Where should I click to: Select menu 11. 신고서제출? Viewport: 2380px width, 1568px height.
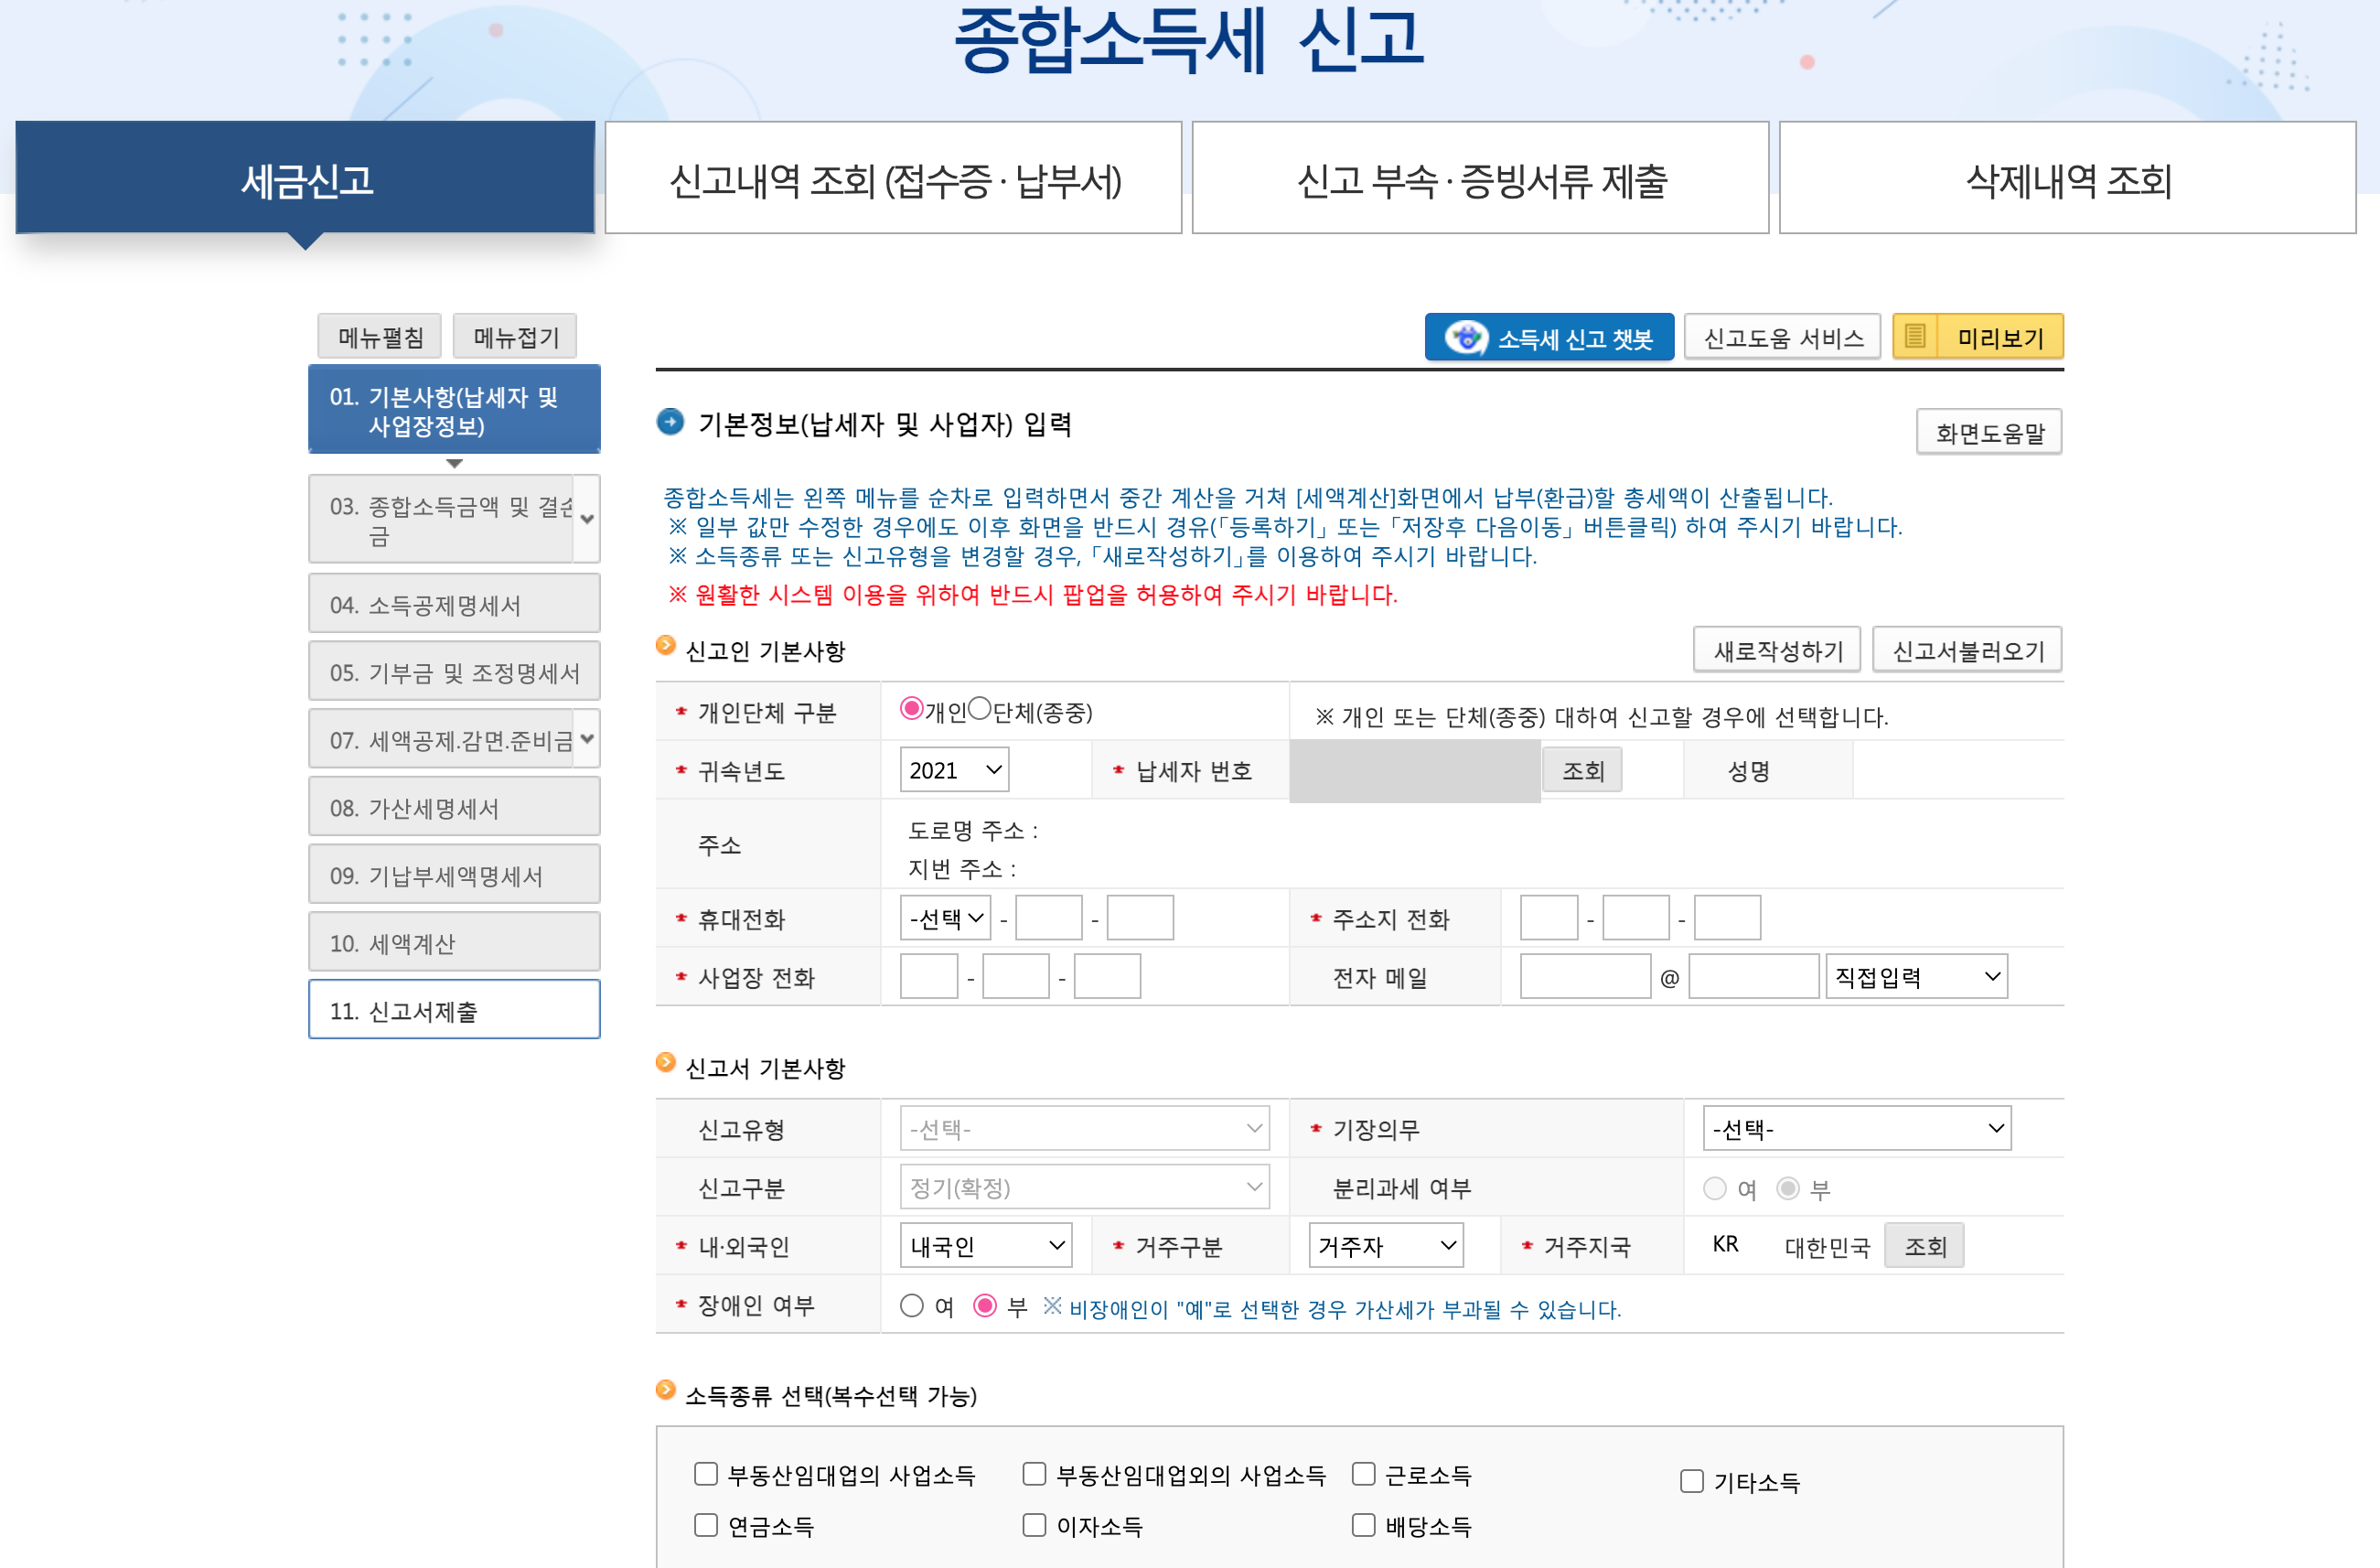coord(454,1010)
